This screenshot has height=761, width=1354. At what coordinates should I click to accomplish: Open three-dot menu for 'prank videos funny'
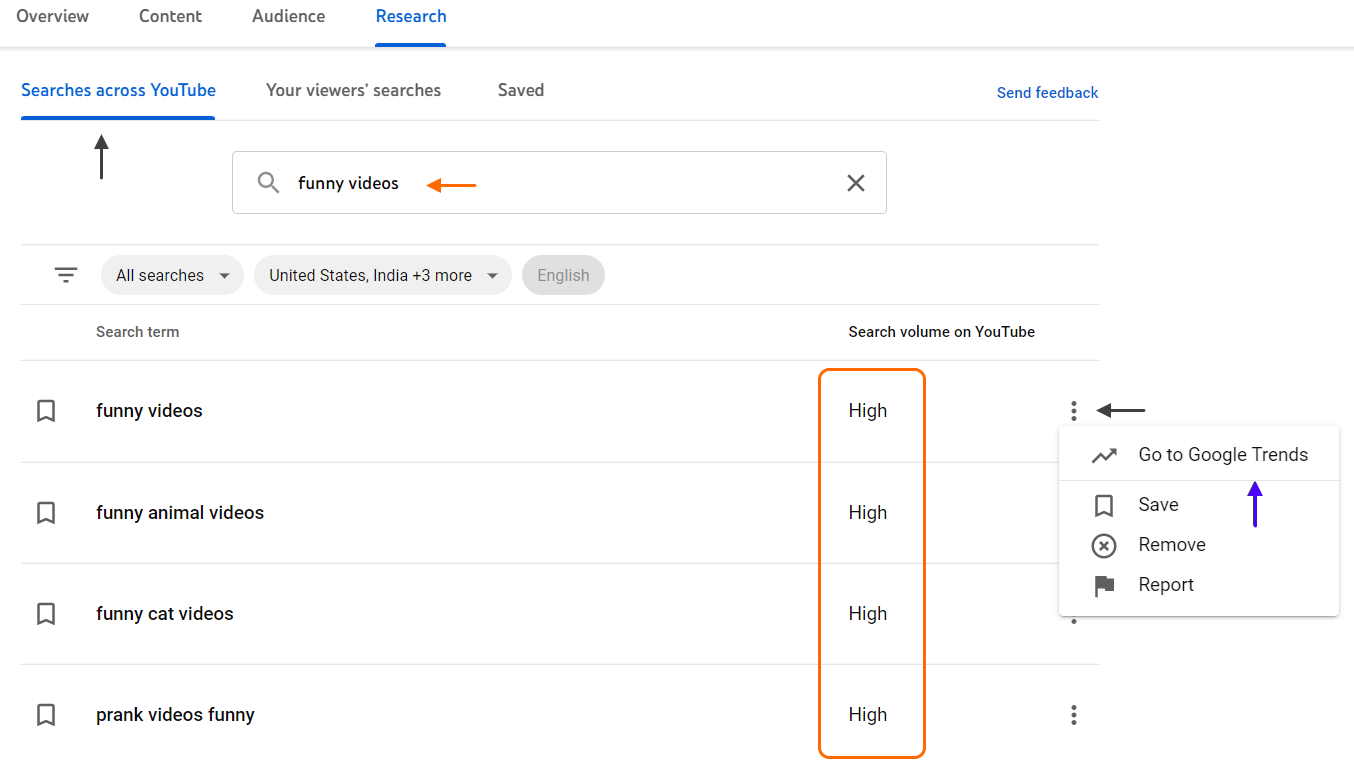(x=1073, y=715)
